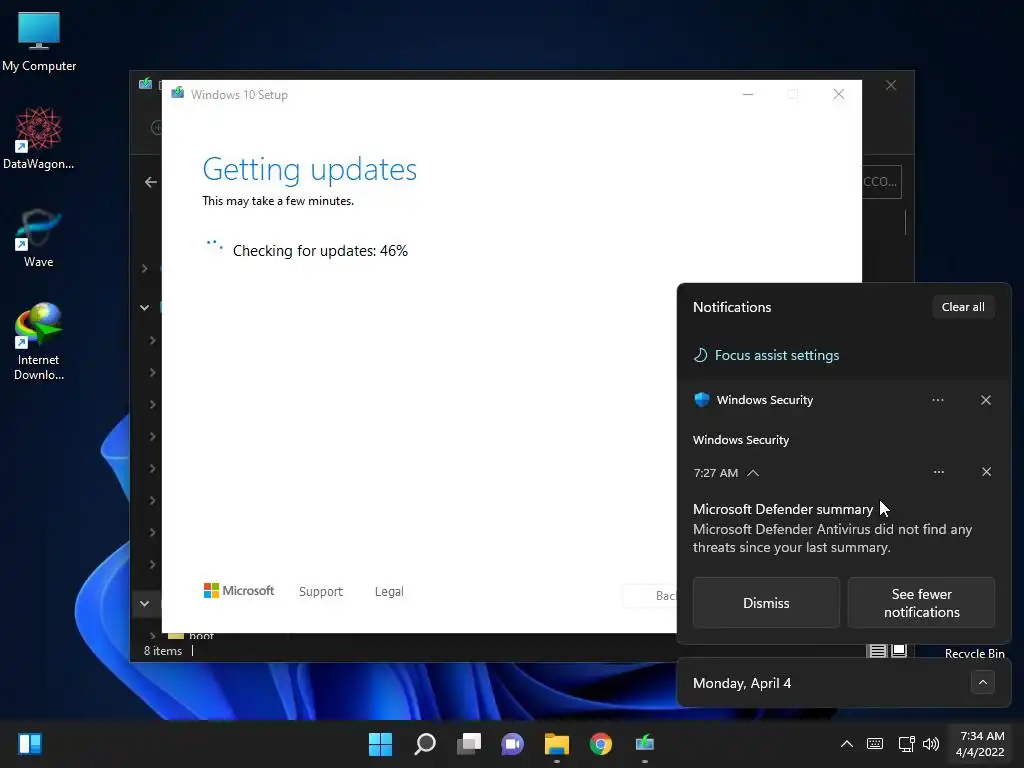Click the 8 items status text
The image size is (1024, 768).
click(163, 651)
